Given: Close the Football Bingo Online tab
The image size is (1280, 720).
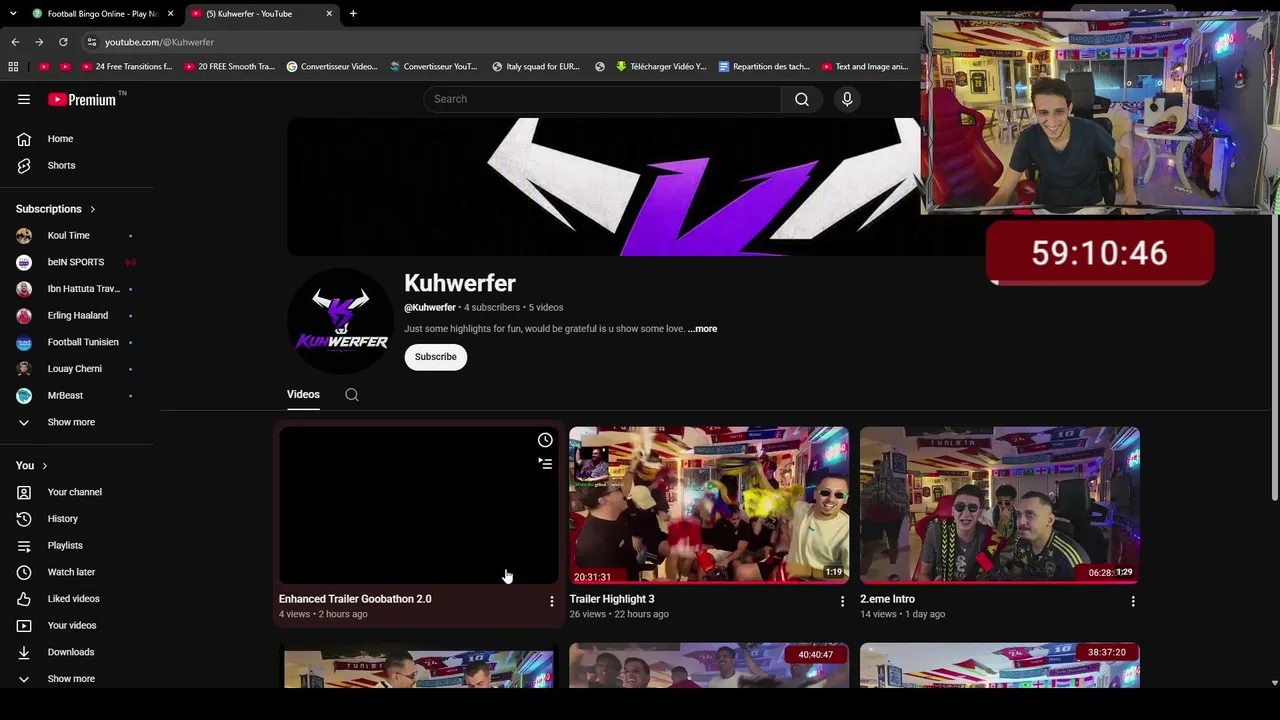Looking at the screenshot, I should tap(170, 14).
